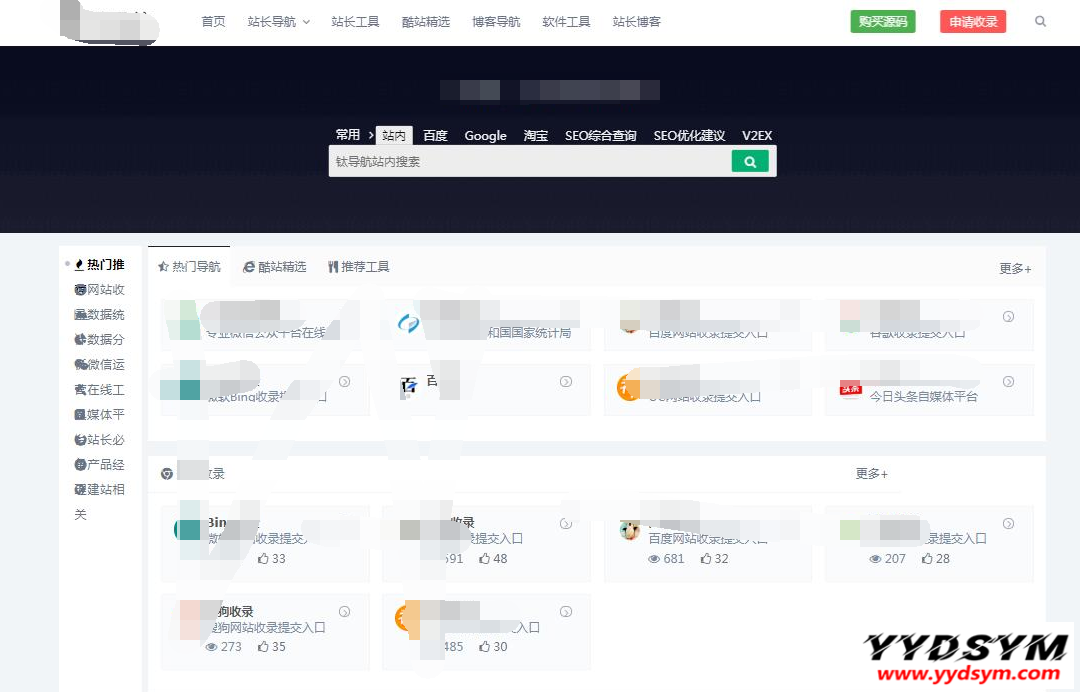
Task: Click the thumbs-up icon beside count 48
Action: [485, 559]
